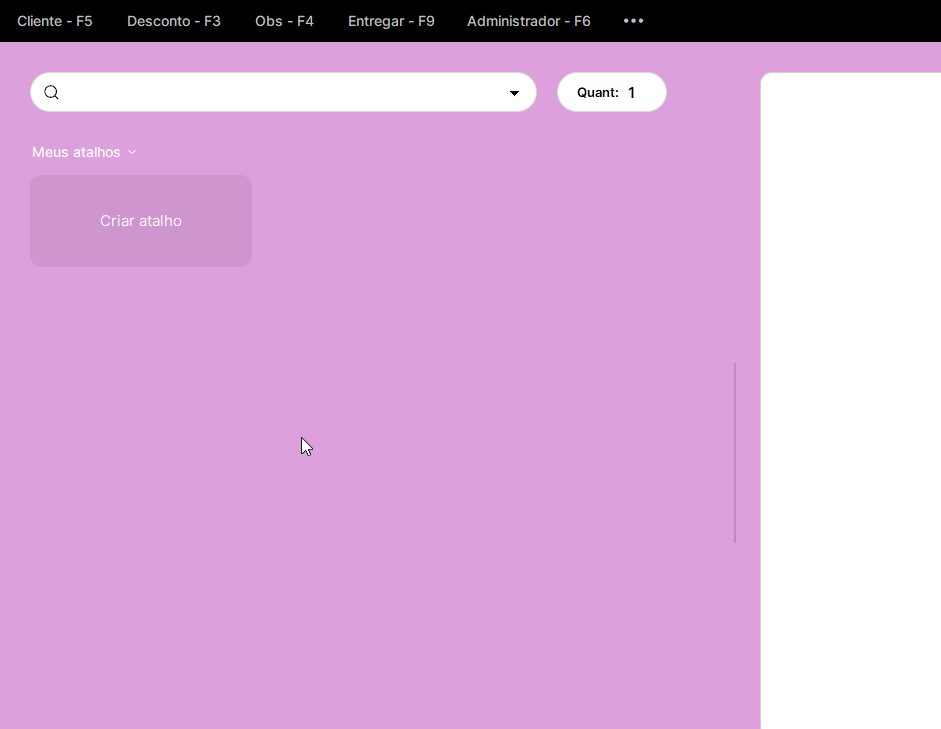Open the Cliente - F5 menu item
This screenshot has height=729, width=941.
[x=55, y=21]
